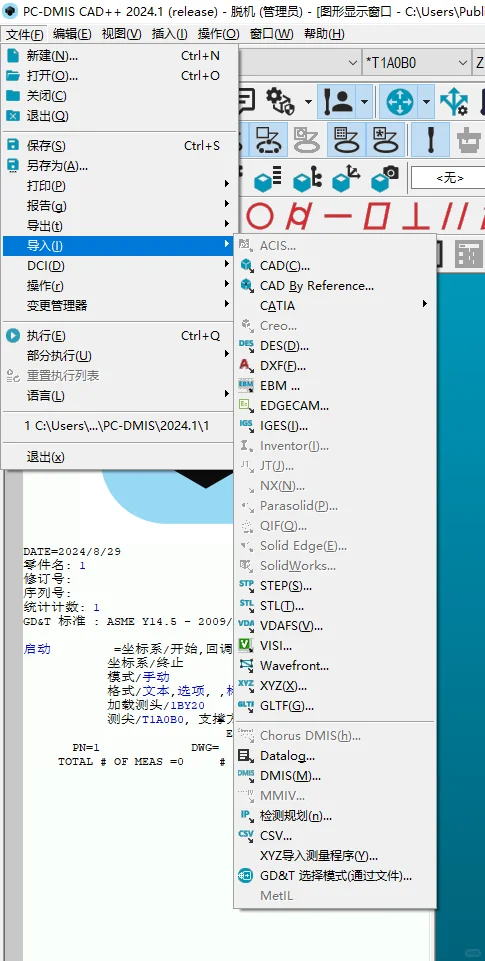The width and height of the screenshot is (485, 961).
Task: Click the grid-label ellipse toolbar icon
Action: point(346,140)
